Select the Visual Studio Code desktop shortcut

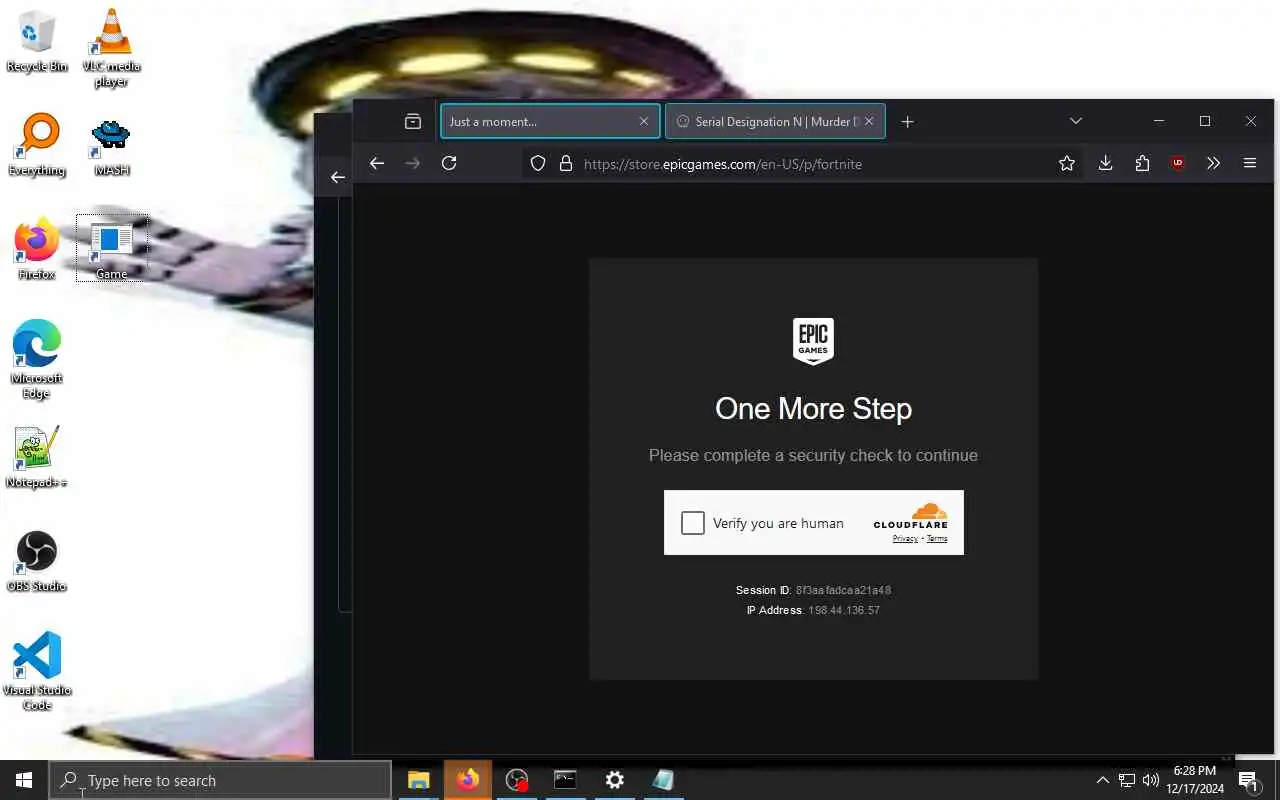[37, 671]
